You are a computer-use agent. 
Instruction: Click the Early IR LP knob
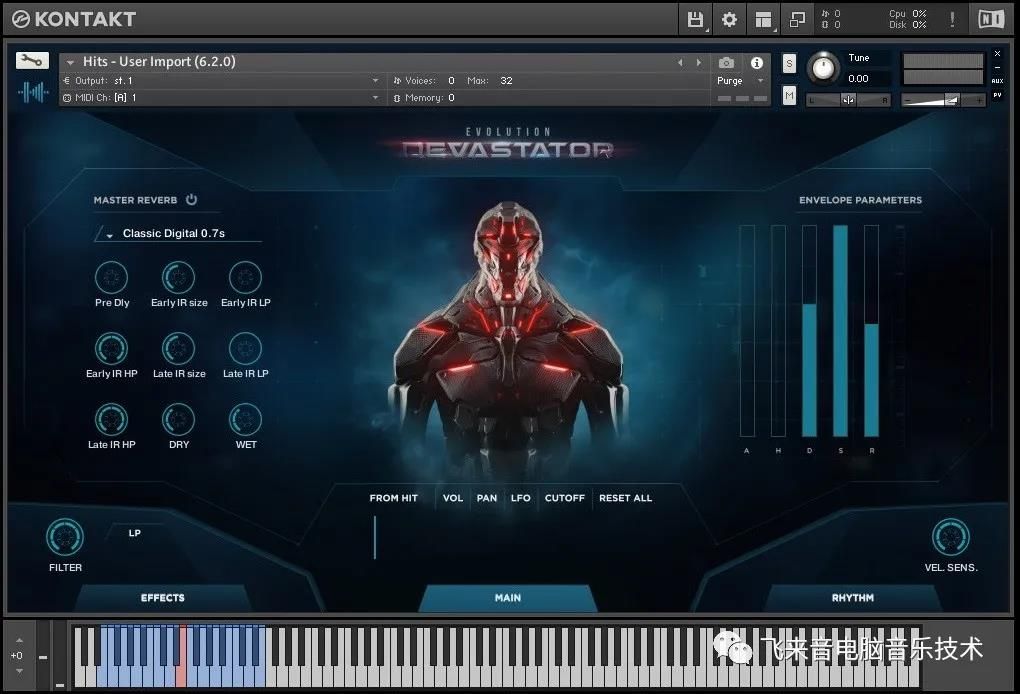(245, 278)
